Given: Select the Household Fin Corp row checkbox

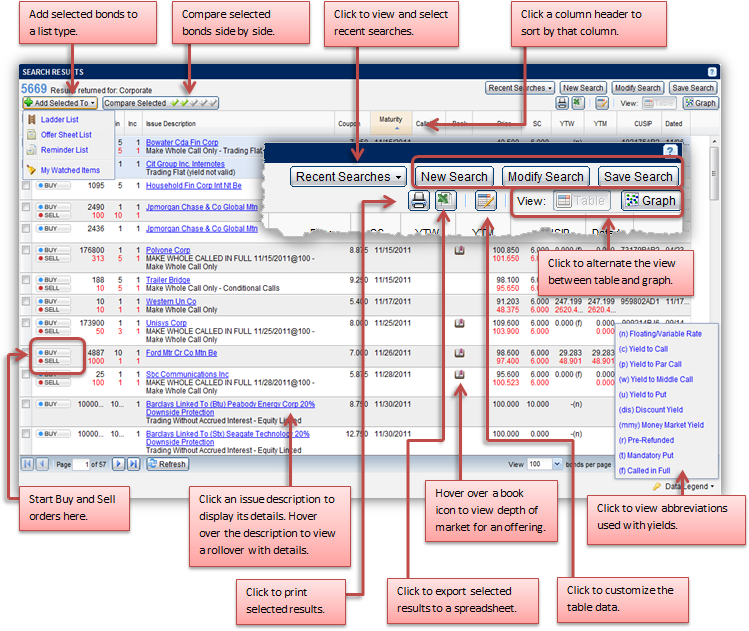Looking at the screenshot, I should click(x=26, y=186).
